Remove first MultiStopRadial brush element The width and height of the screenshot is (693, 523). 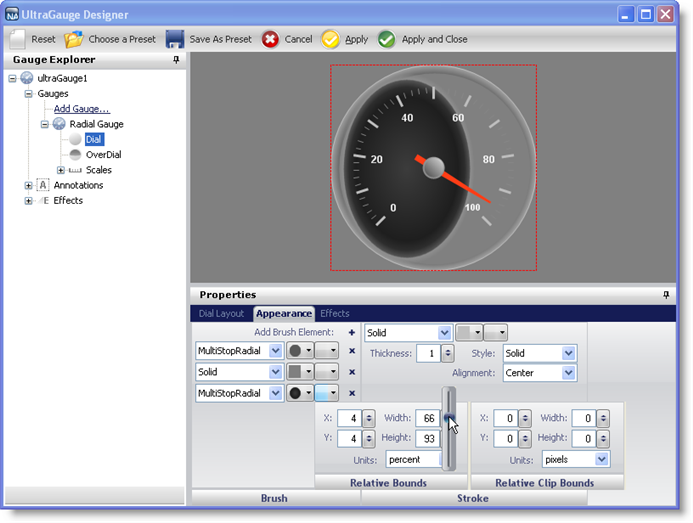point(352,351)
